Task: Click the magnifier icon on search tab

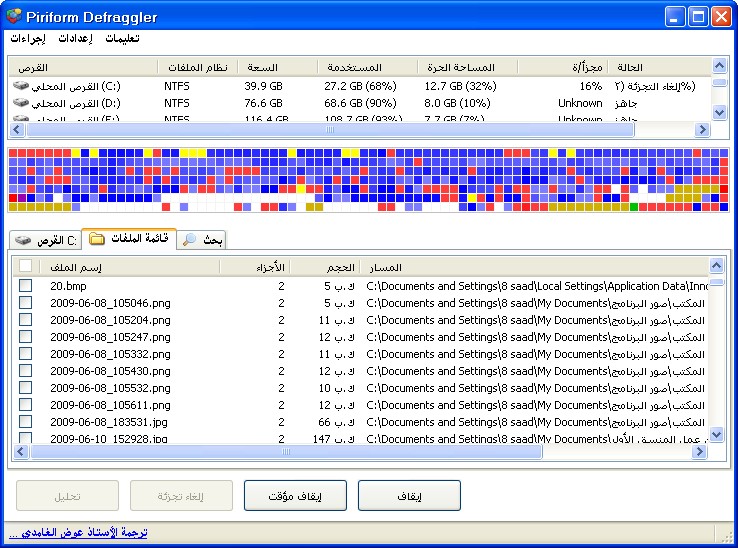Action: click(x=189, y=240)
